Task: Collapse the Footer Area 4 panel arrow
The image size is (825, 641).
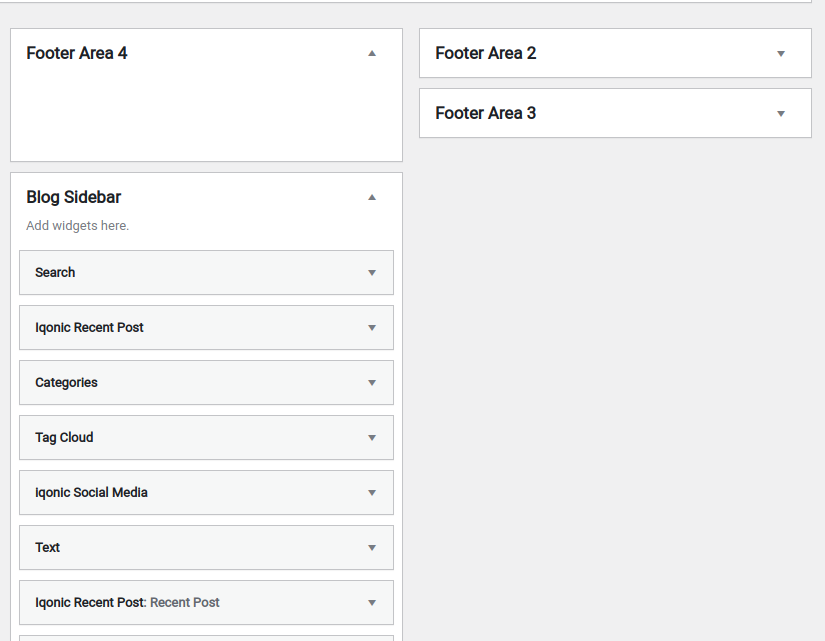Action: pyautogui.click(x=372, y=53)
